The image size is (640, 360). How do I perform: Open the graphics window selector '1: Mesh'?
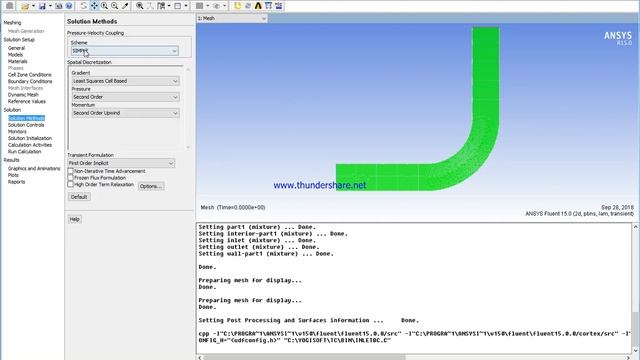coord(232,18)
